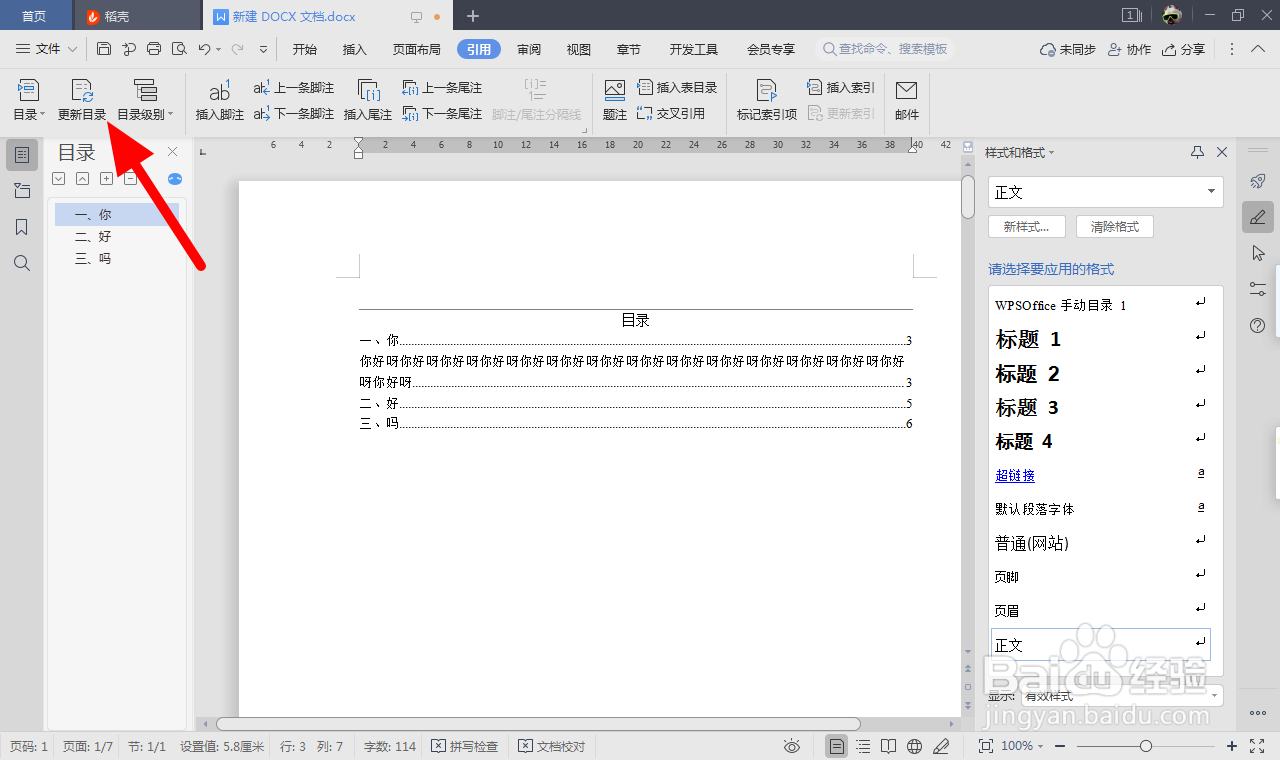Screen dimensions: 1280x760
Task: Expand quick access toolbar customize arrow
Action: 264,49
